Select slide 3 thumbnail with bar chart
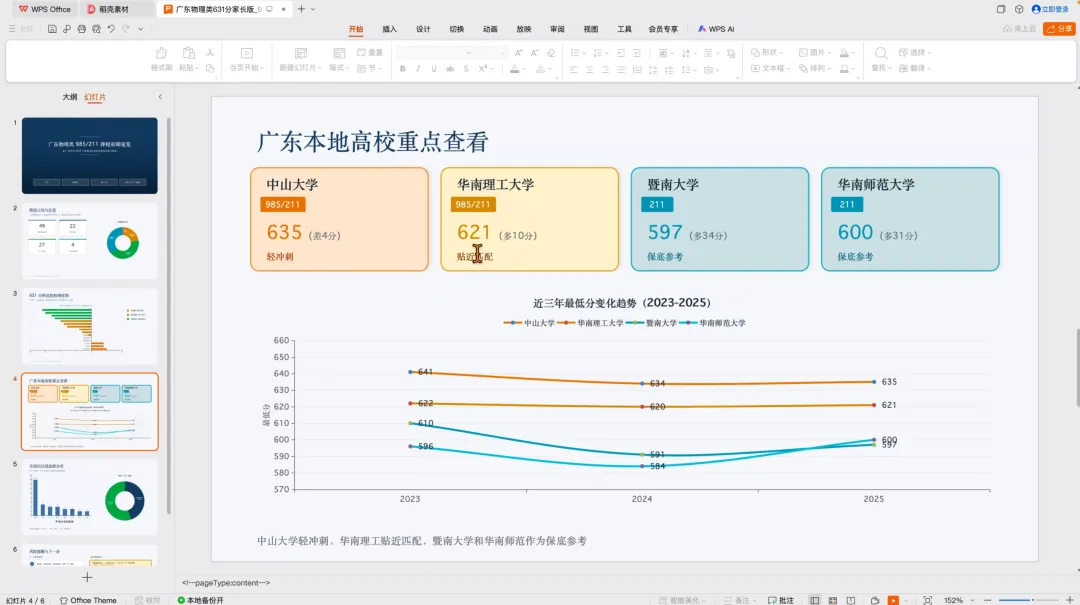Image resolution: width=1080 pixels, height=605 pixels. pos(90,326)
